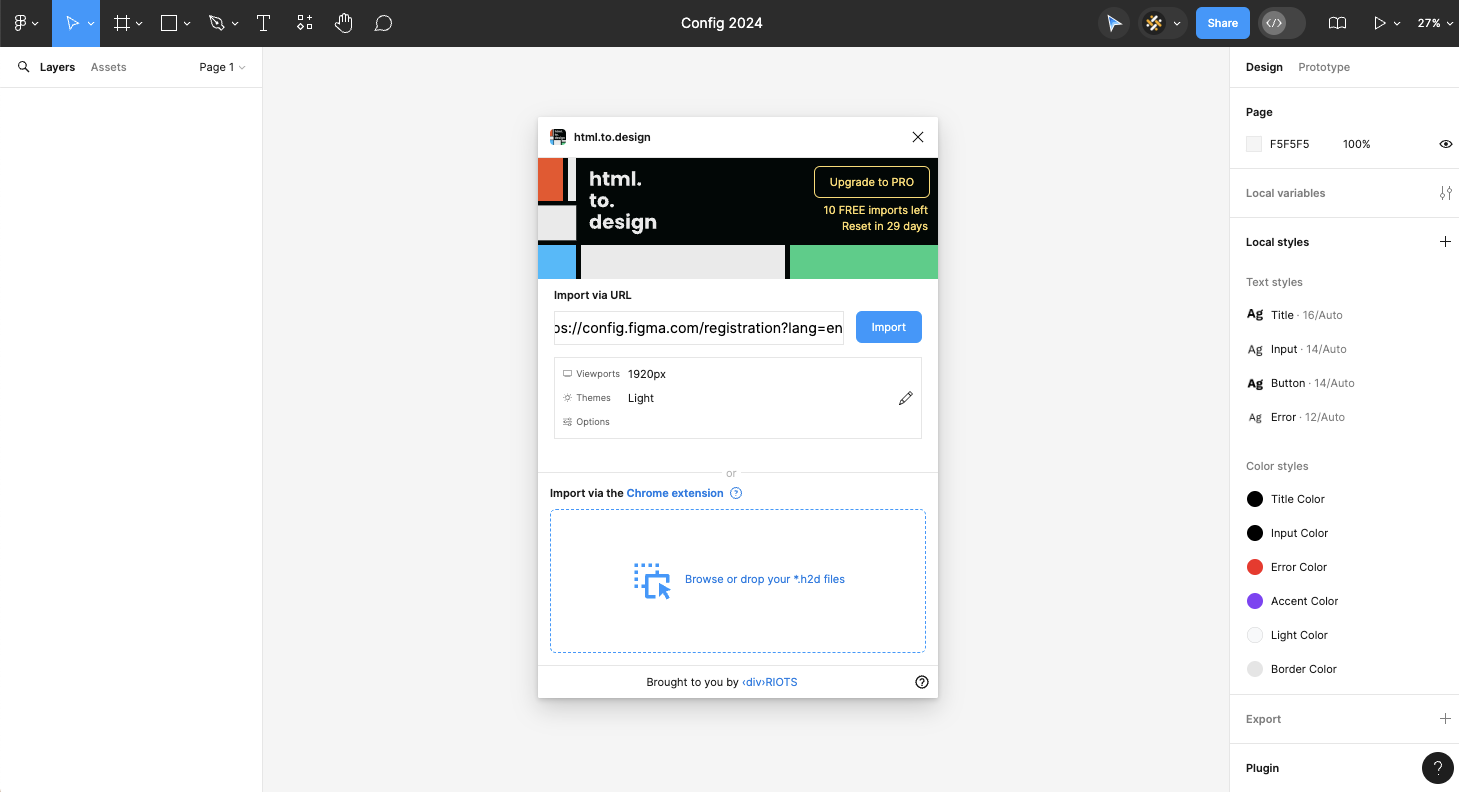1459x792 pixels.
Task: Open Local variables settings icon
Action: click(1445, 193)
